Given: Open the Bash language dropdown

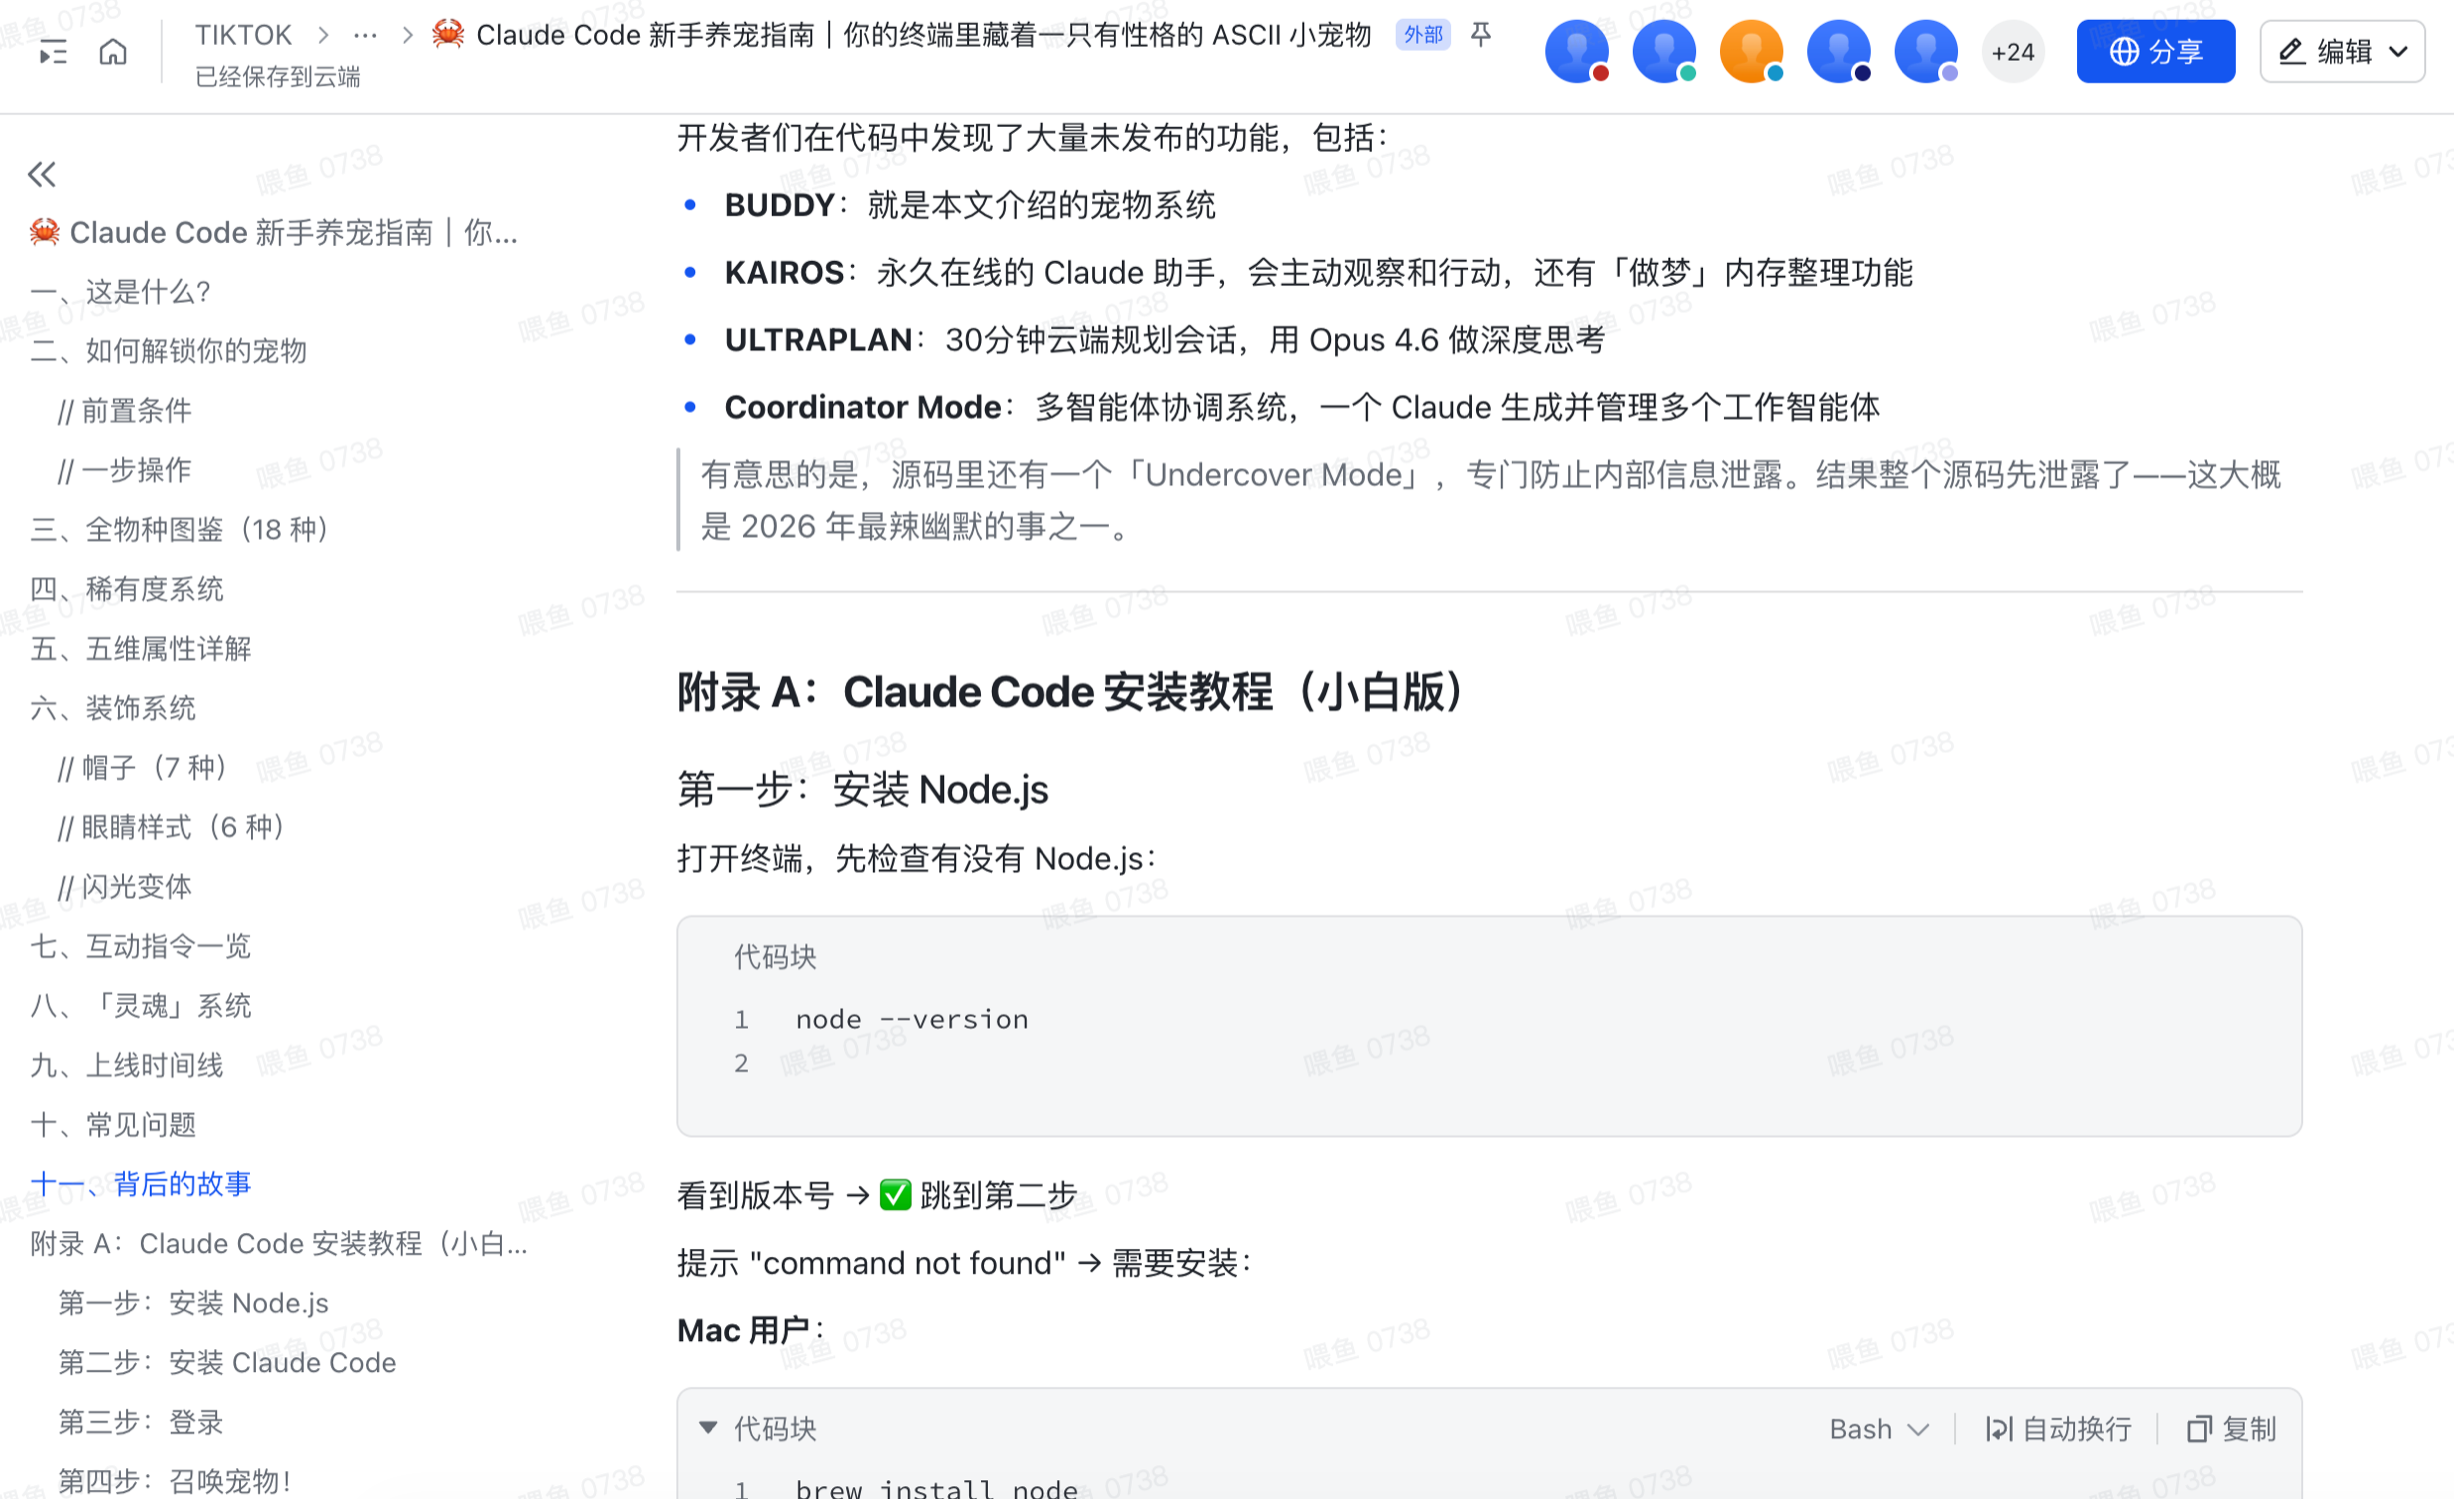Looking at the screenshot, I should [x=1878, y=1429].
